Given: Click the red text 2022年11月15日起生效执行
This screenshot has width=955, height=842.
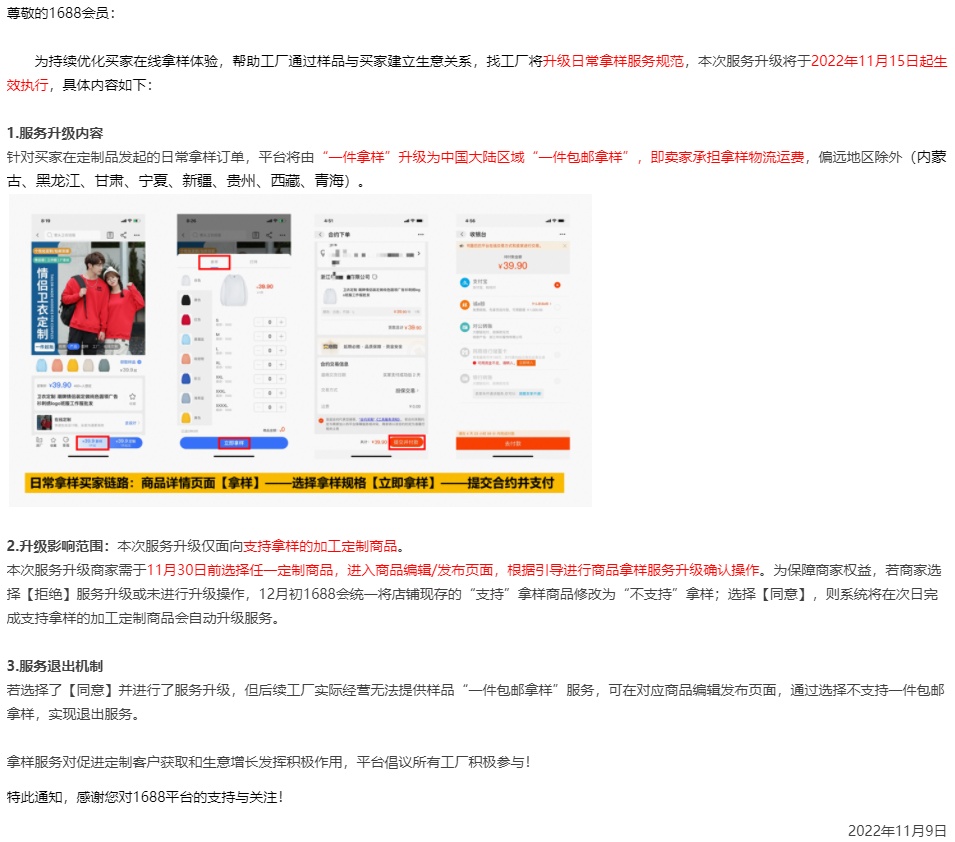Looking at the screenshot, I should coord(879,61).
